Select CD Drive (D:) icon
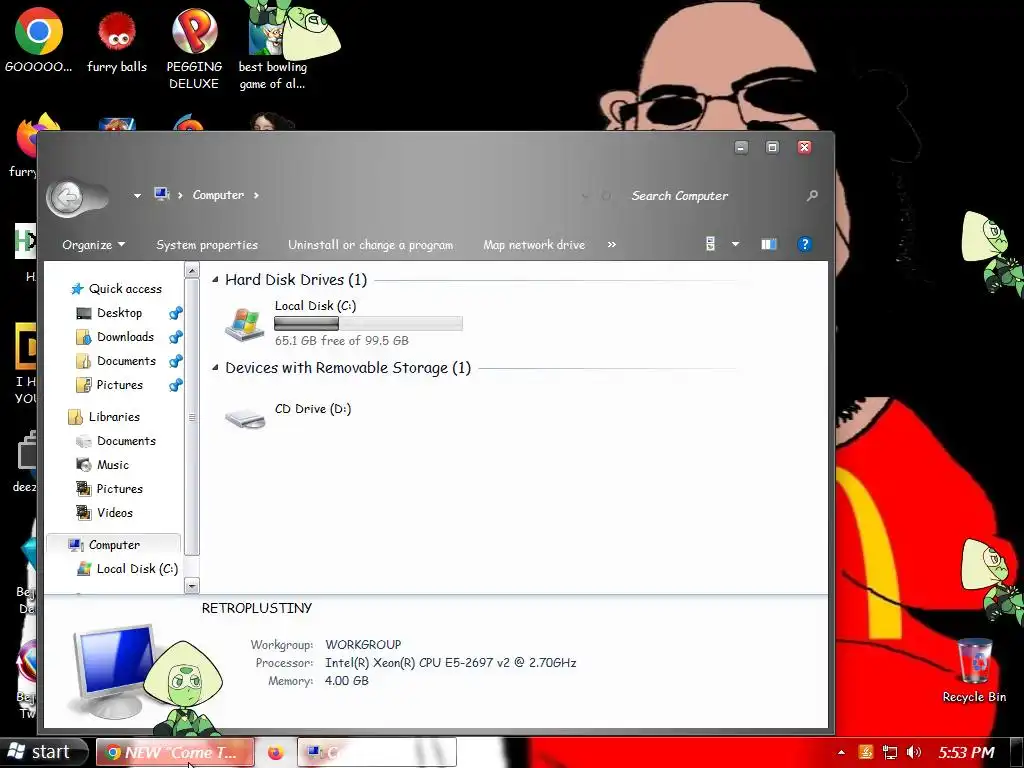The image size is (1024, 768). pos(245,418)
